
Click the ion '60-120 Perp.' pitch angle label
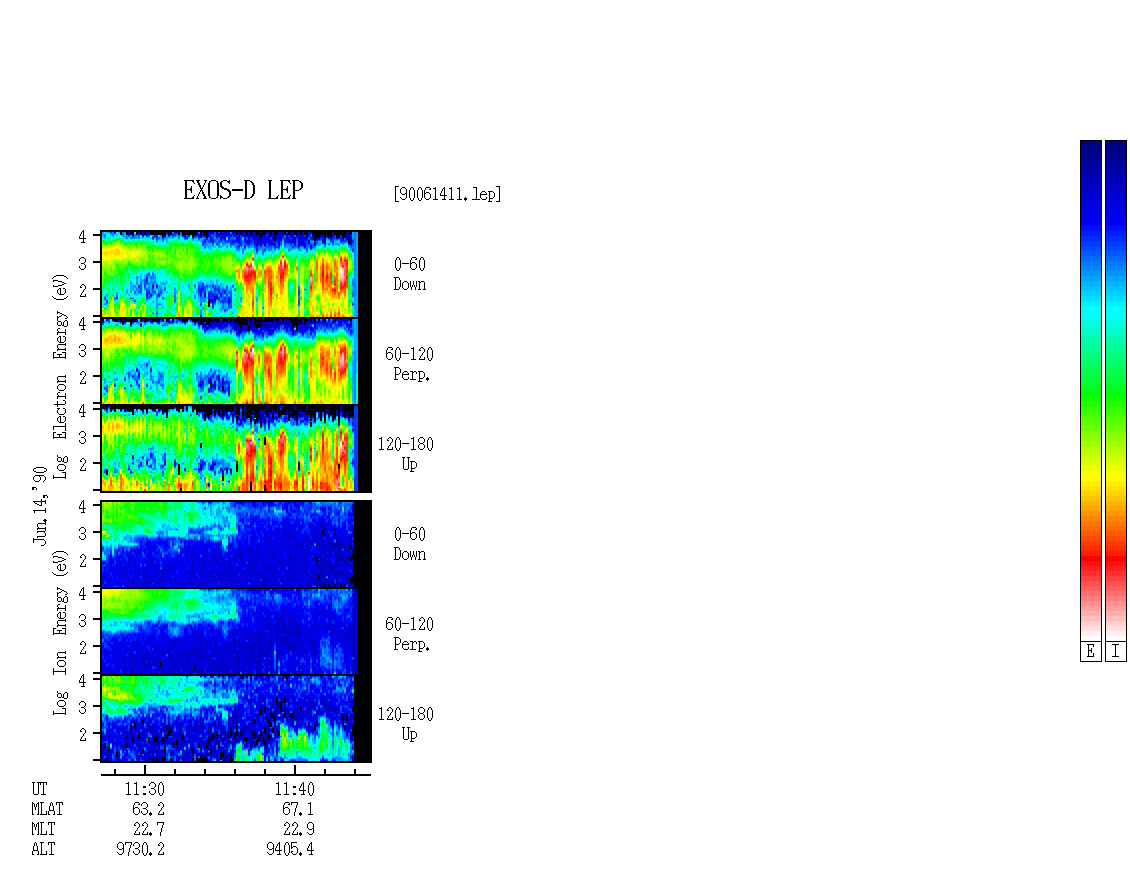click(x=409, y=634)
